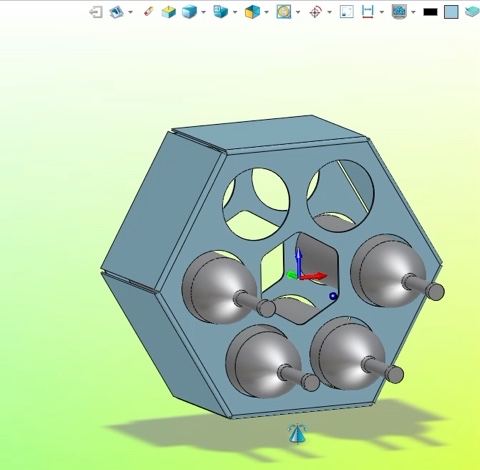The image size is (480, 470).
Task: Click the cube with view label tag icon
Action: click(220, 12)
